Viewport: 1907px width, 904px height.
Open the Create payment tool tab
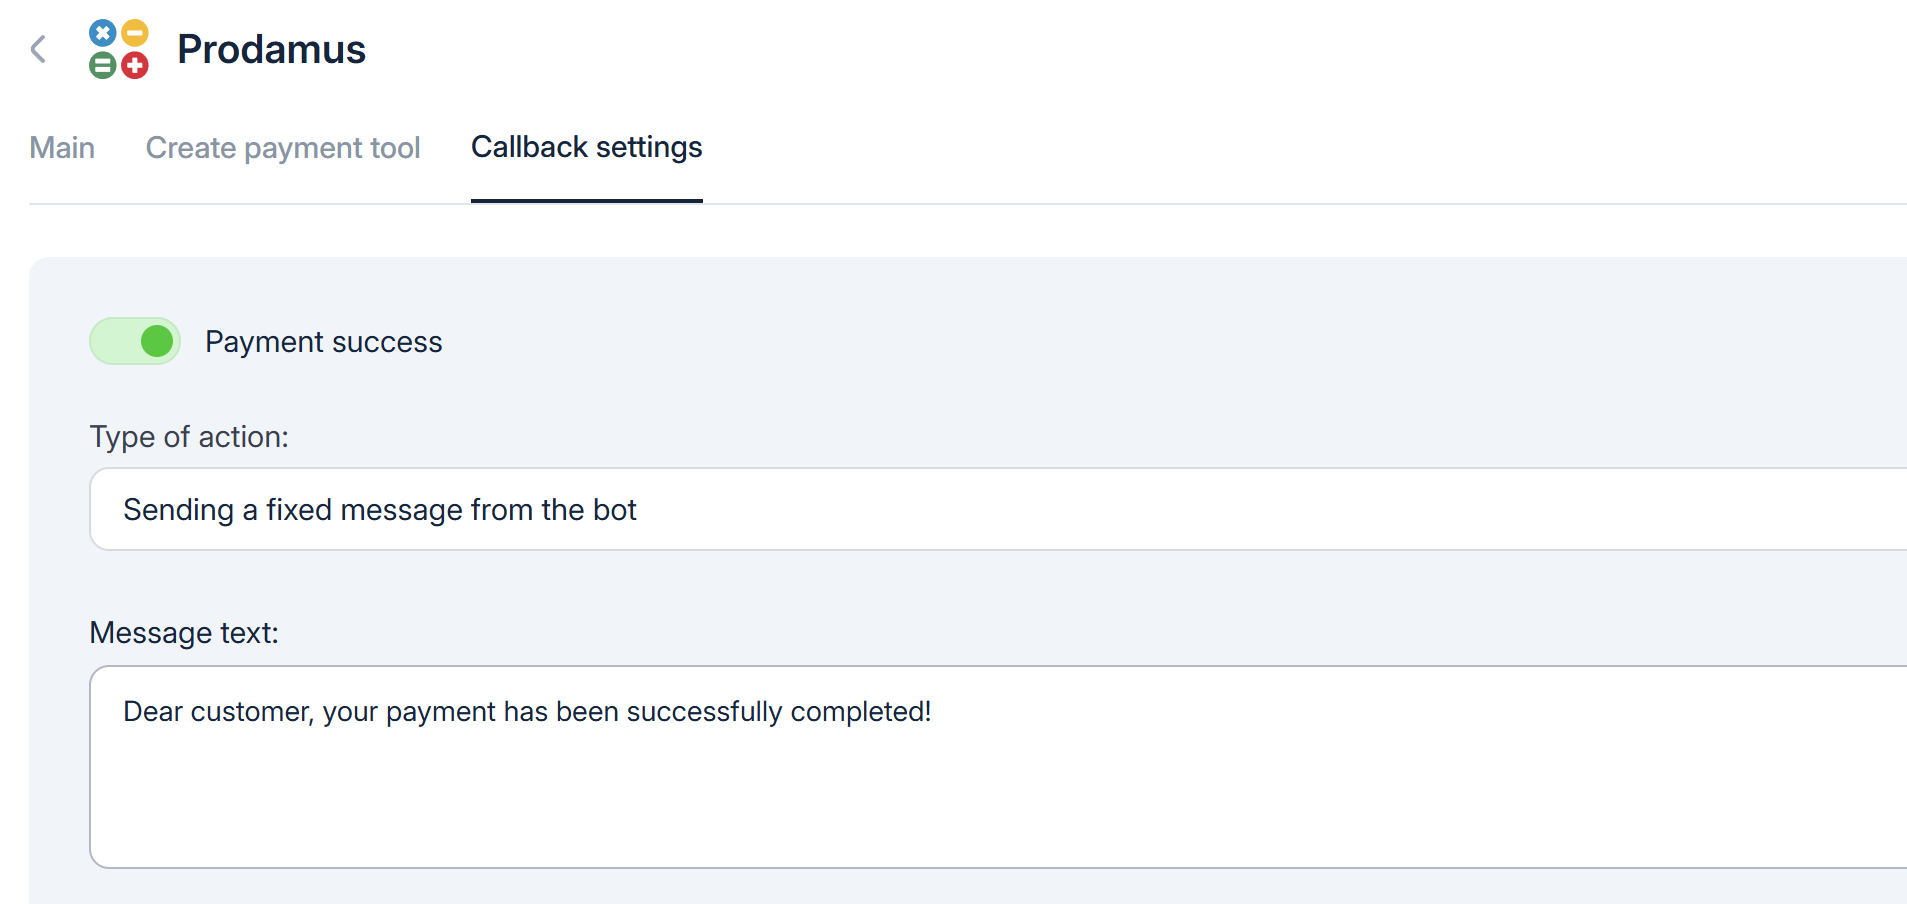click(283, 148)
